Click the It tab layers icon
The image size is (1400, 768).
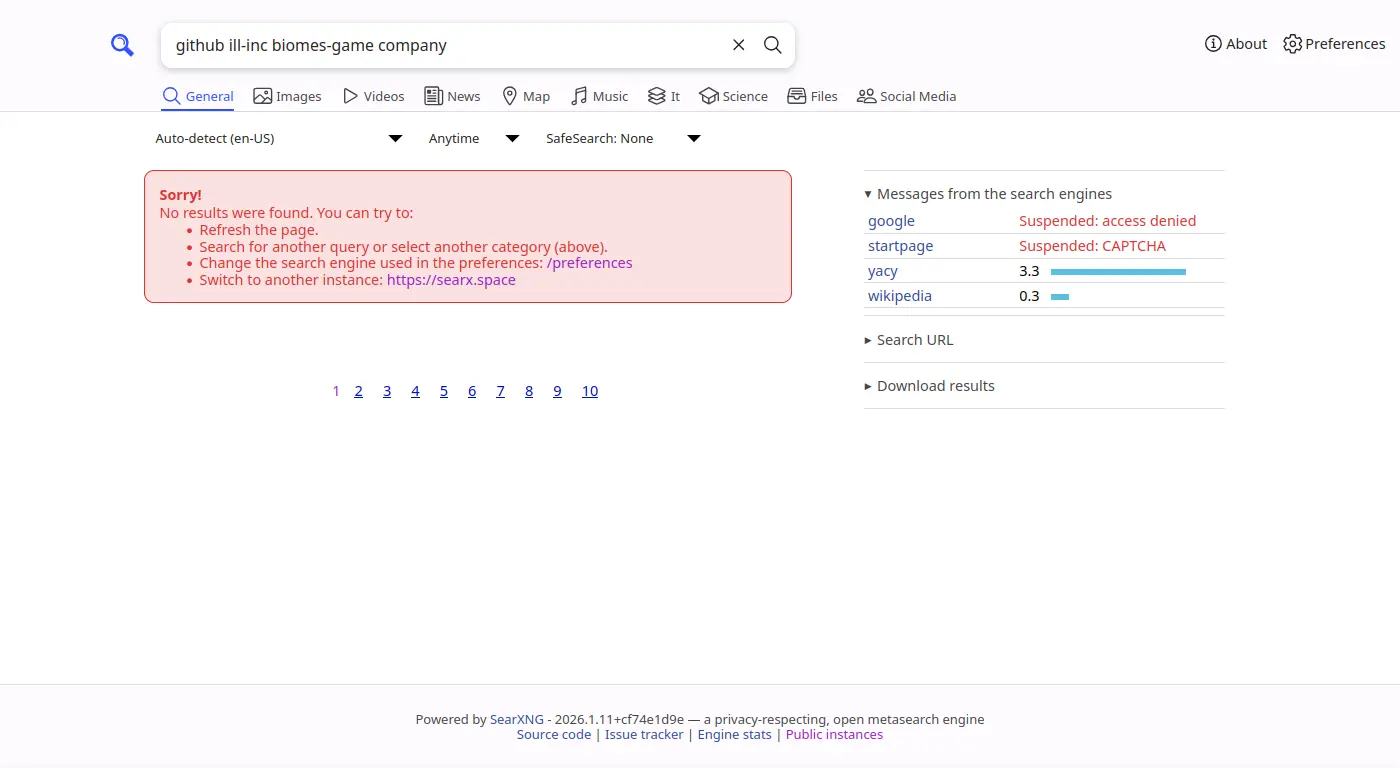tap(656, 96)
